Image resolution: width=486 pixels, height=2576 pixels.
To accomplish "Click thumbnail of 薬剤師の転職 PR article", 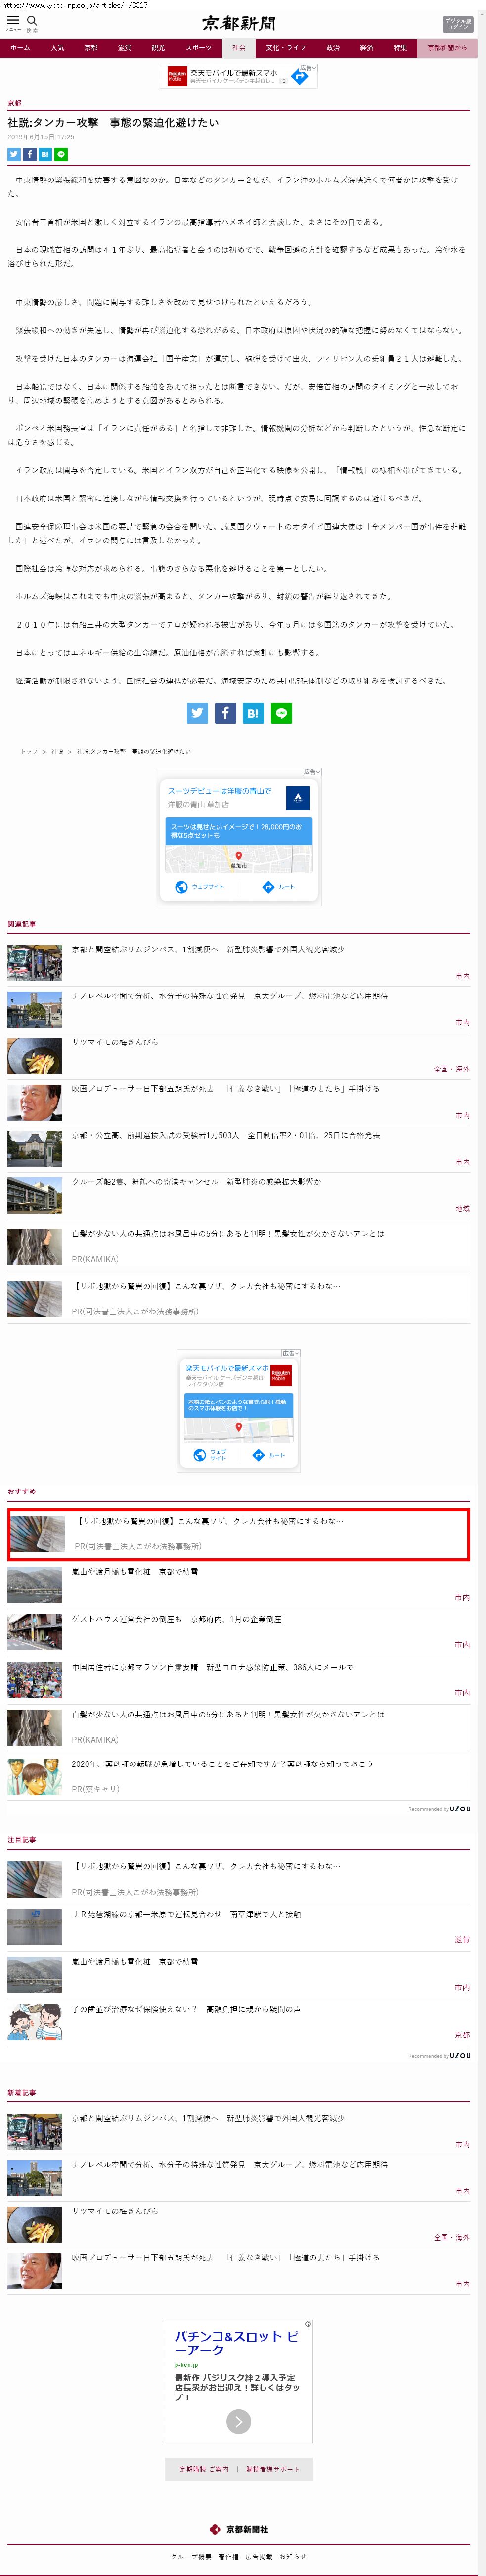I will click(34, 1777).
